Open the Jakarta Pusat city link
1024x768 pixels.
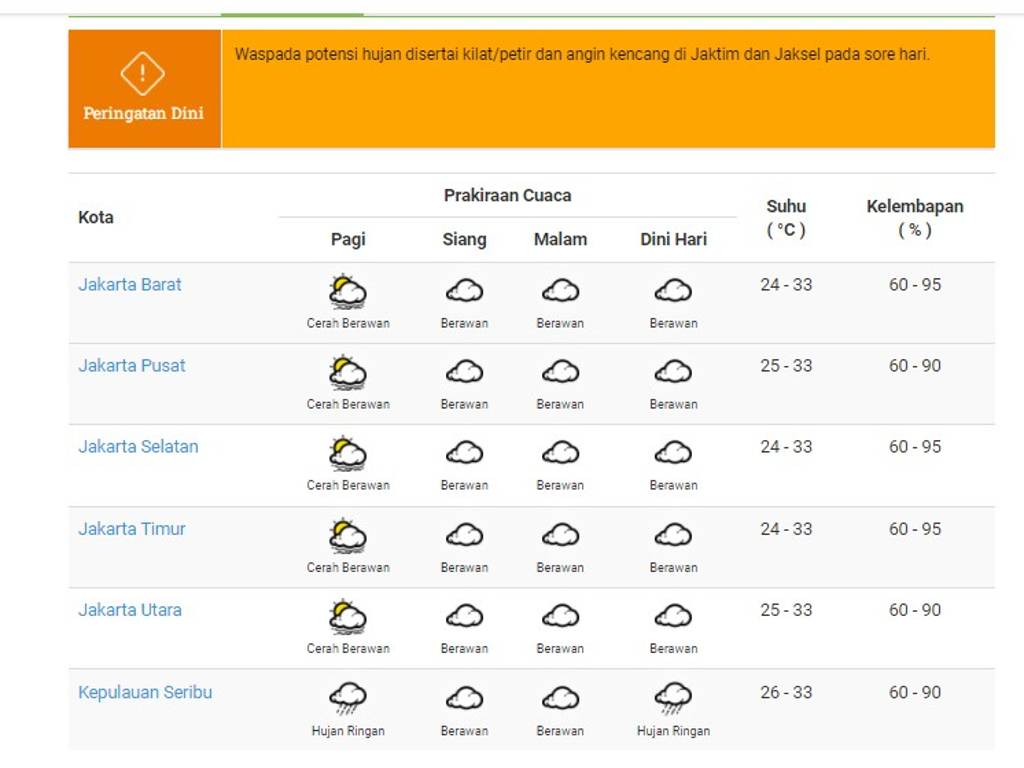coord(132,365)
